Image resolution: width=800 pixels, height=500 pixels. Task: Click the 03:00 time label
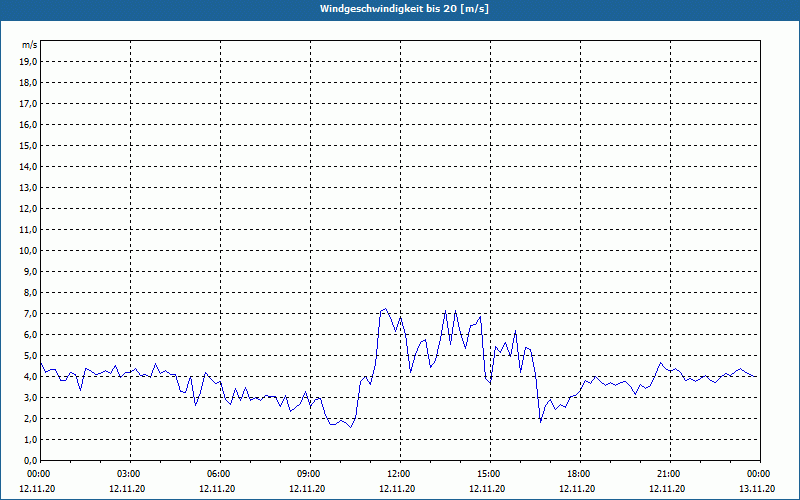(131, 473)
